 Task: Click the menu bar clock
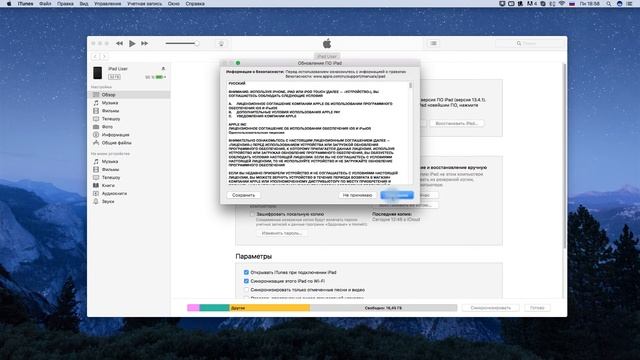pyautogui.click(x=590, y=4)
